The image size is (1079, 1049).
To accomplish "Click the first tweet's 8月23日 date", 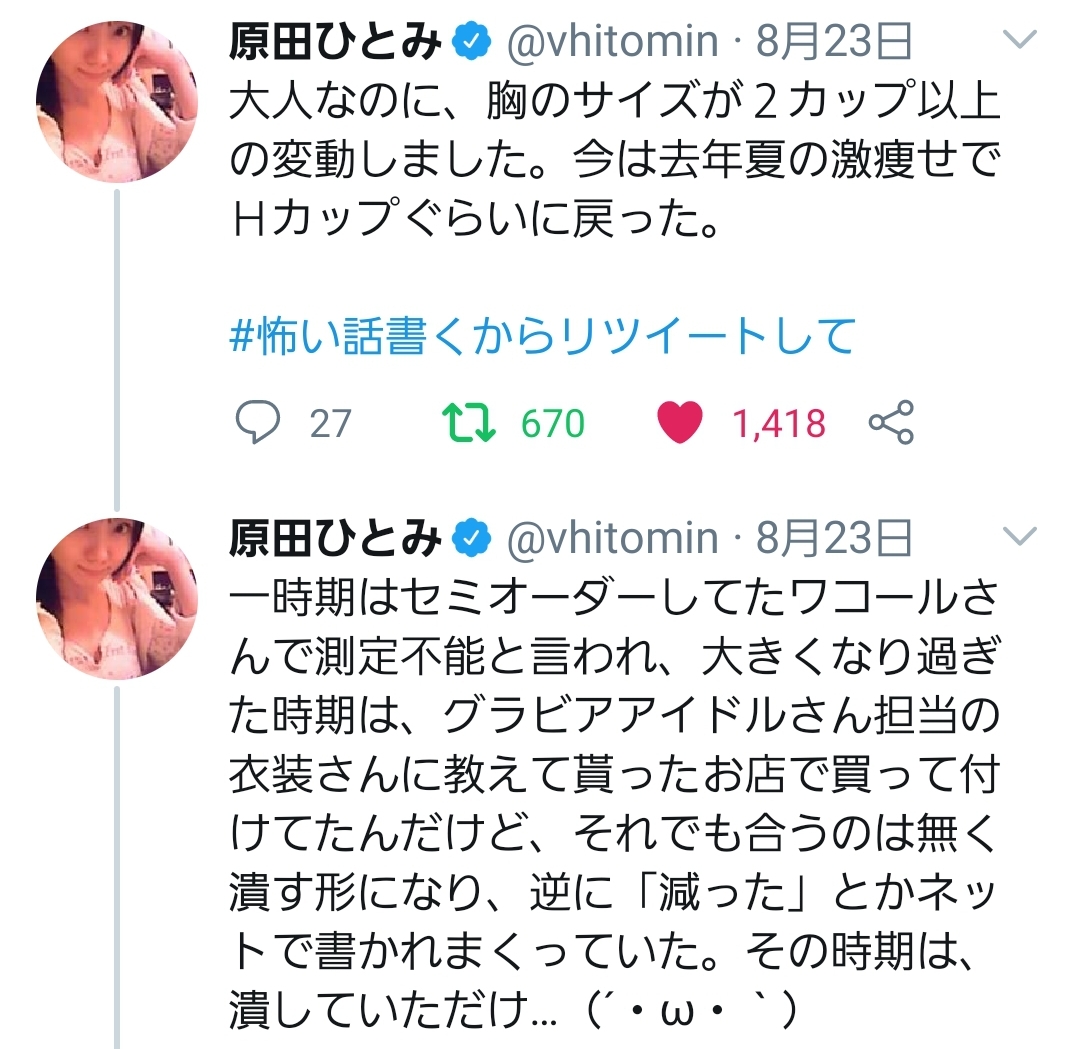I will click(834, 41).
